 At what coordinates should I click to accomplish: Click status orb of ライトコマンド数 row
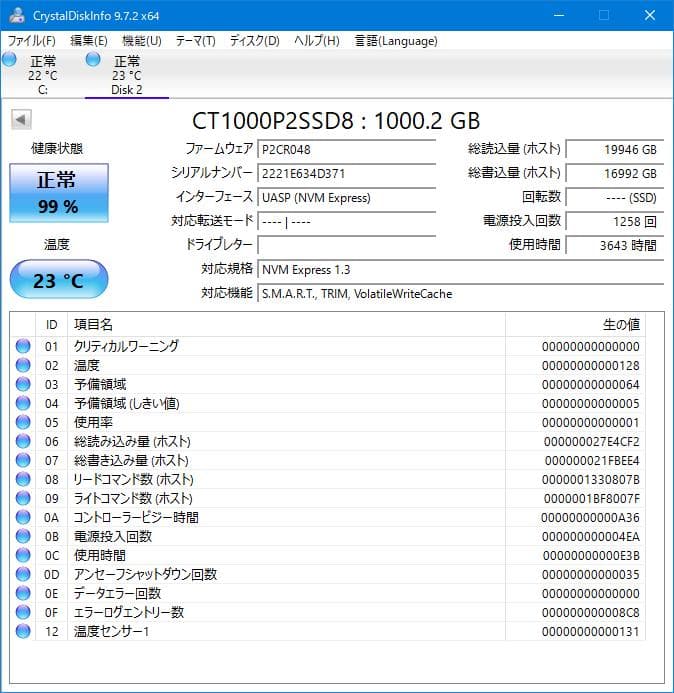[x=23, y=498]
